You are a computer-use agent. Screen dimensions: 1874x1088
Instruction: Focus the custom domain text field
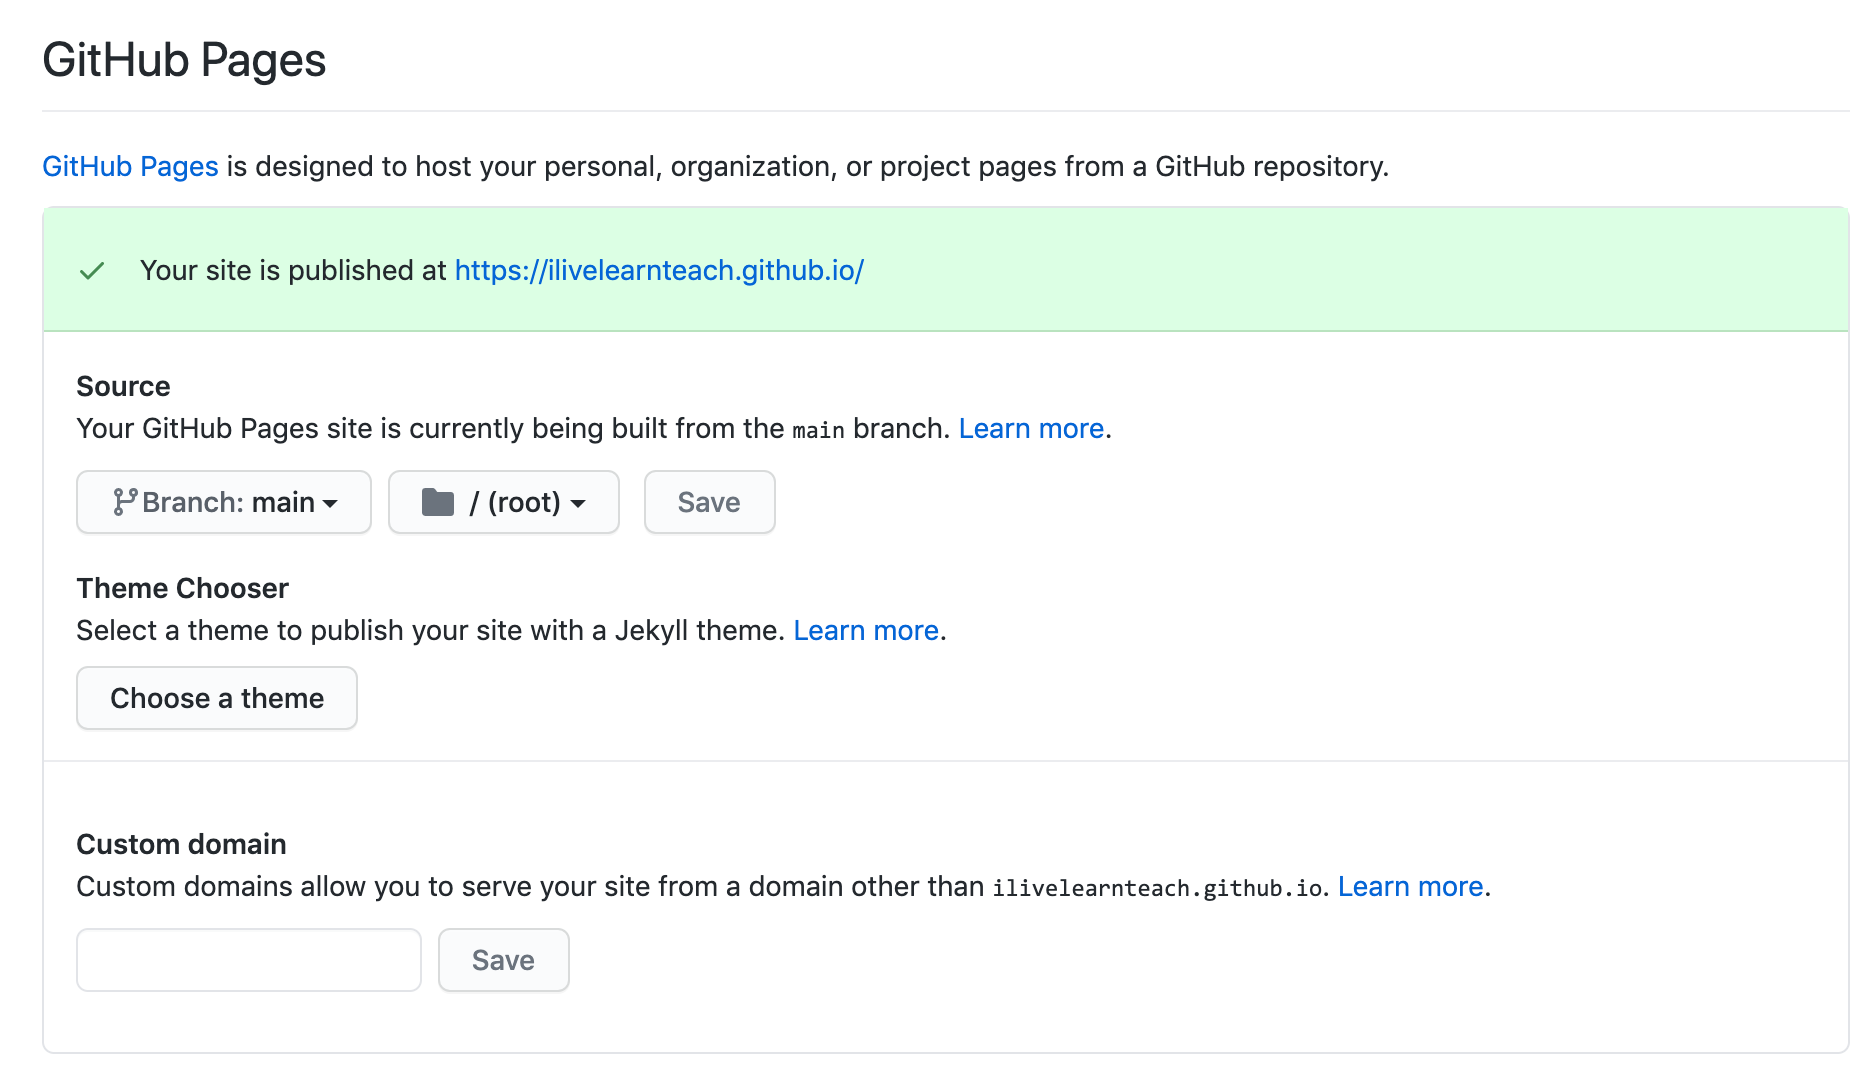coord(249,960)
